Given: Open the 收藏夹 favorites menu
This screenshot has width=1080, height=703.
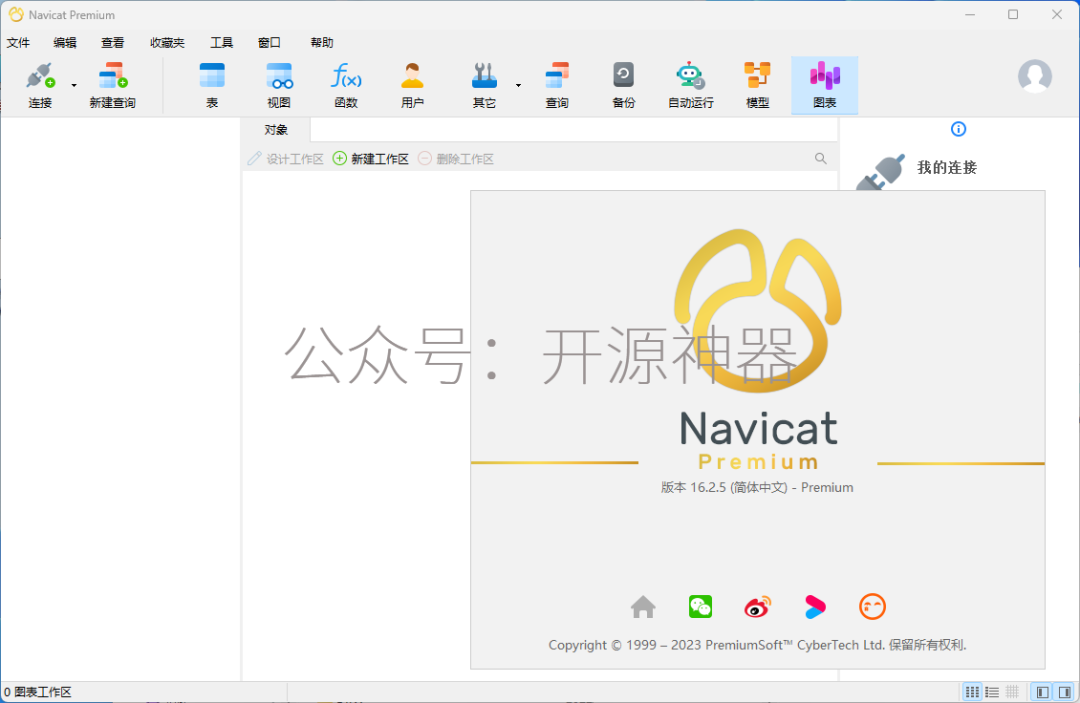Looking at the screenshot, I should click(167, 43).
